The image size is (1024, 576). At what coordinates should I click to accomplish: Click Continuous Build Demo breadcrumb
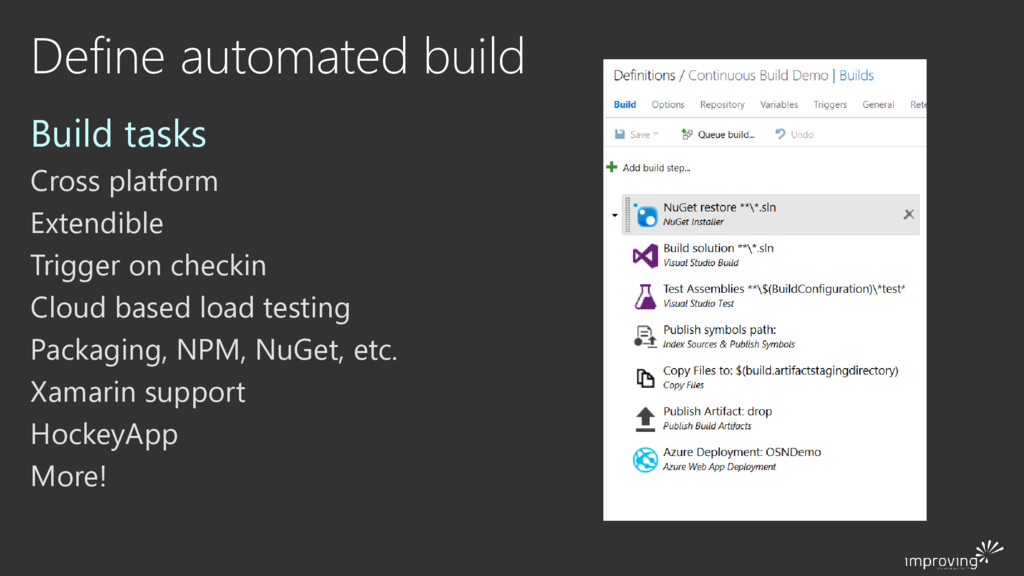click(x=758, y=75)
